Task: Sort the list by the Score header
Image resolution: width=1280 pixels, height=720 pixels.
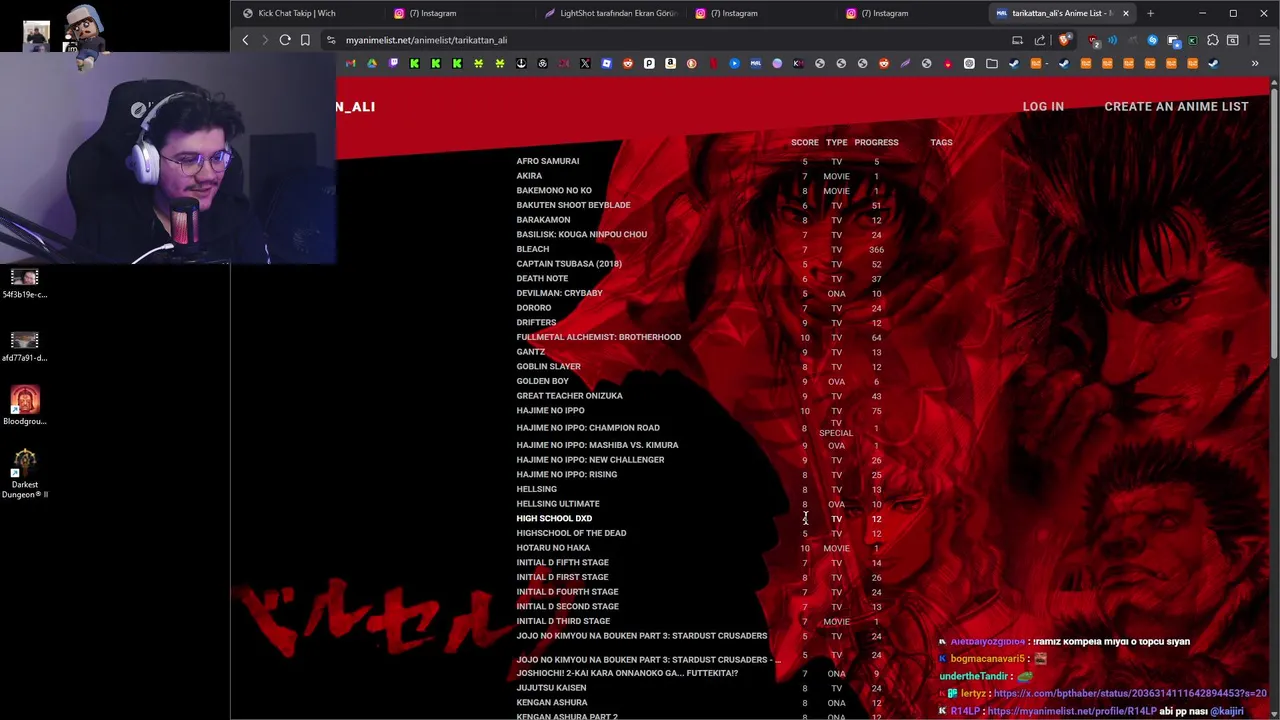Action: tap(804, 142)
